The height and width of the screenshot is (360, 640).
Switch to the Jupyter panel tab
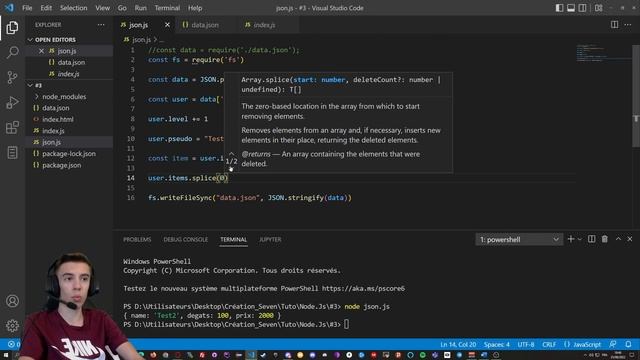tap(270, 240)
